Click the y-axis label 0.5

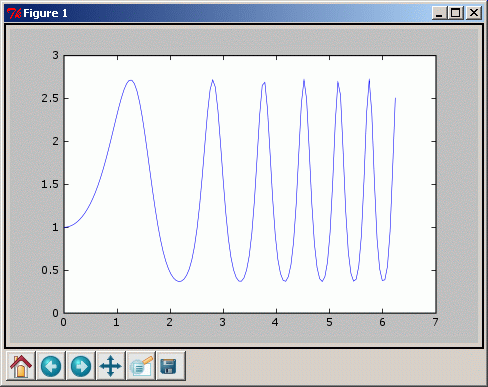(50, 270)
